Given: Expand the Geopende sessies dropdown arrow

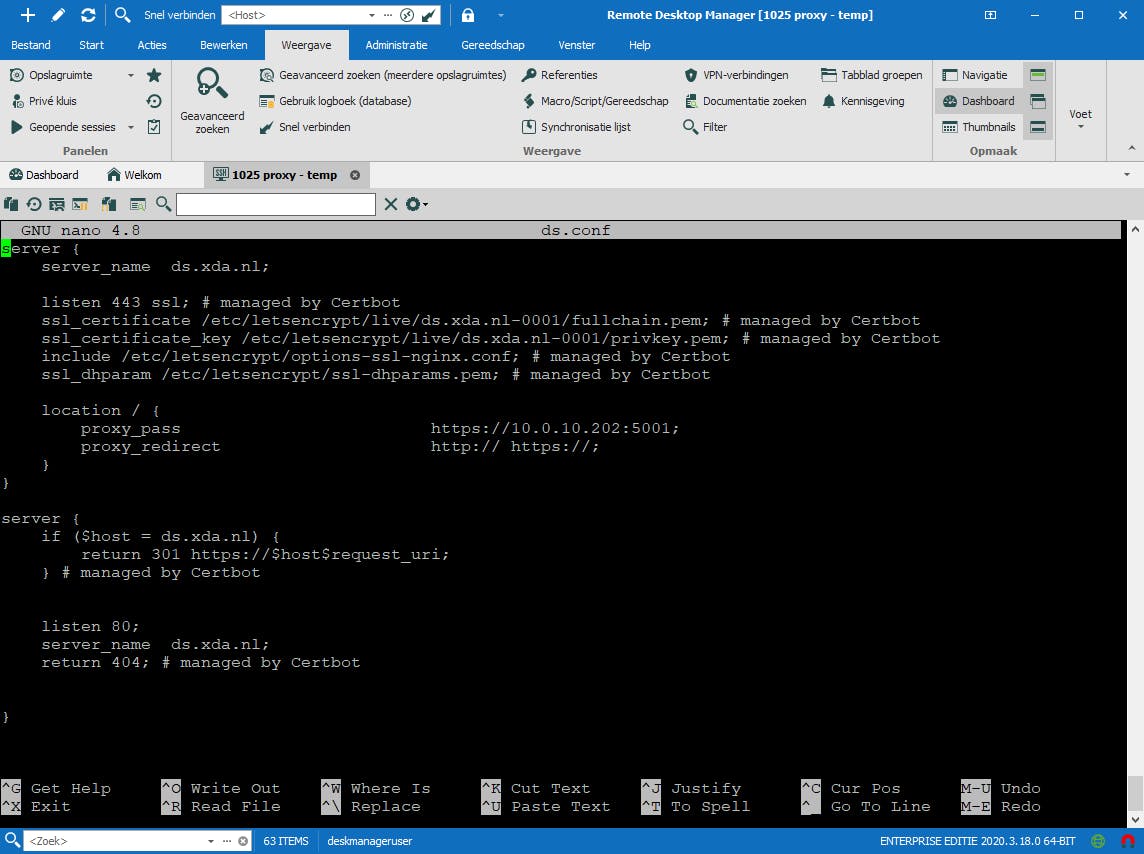Looking at the screenshot, I should pyautogui.click(x=131, y=127).
